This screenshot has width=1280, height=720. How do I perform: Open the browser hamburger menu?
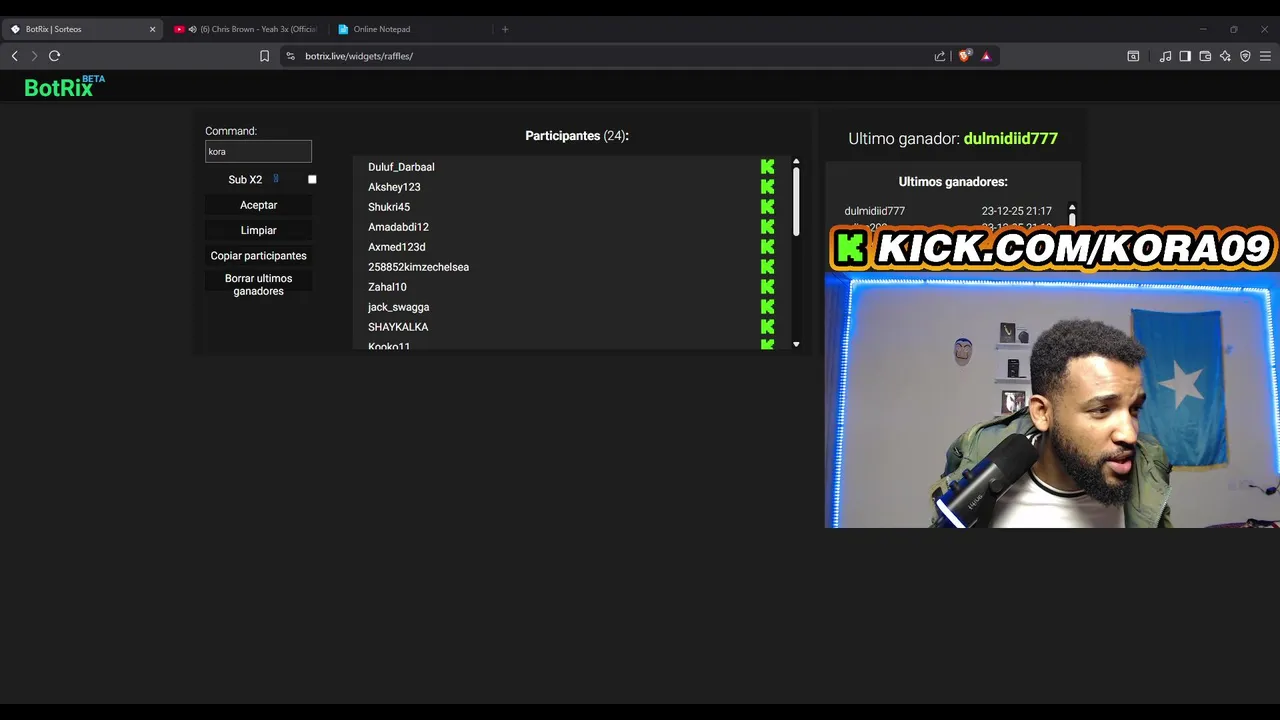tap(1265, 56)
